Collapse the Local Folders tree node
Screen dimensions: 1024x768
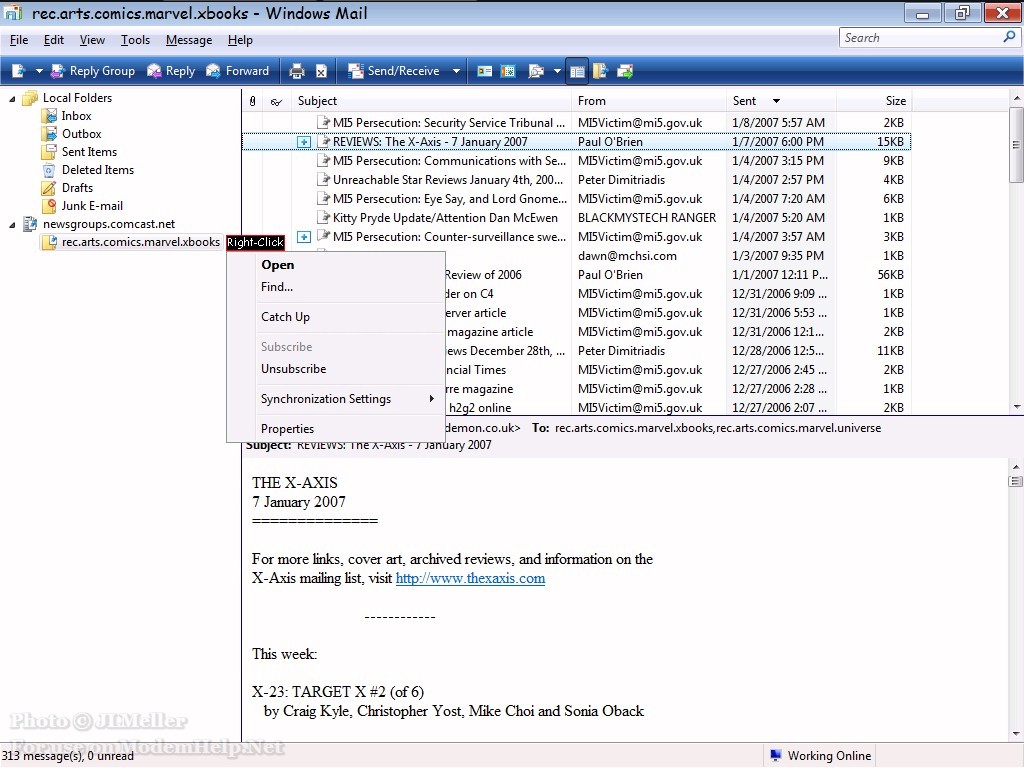(x=12, y=99)
